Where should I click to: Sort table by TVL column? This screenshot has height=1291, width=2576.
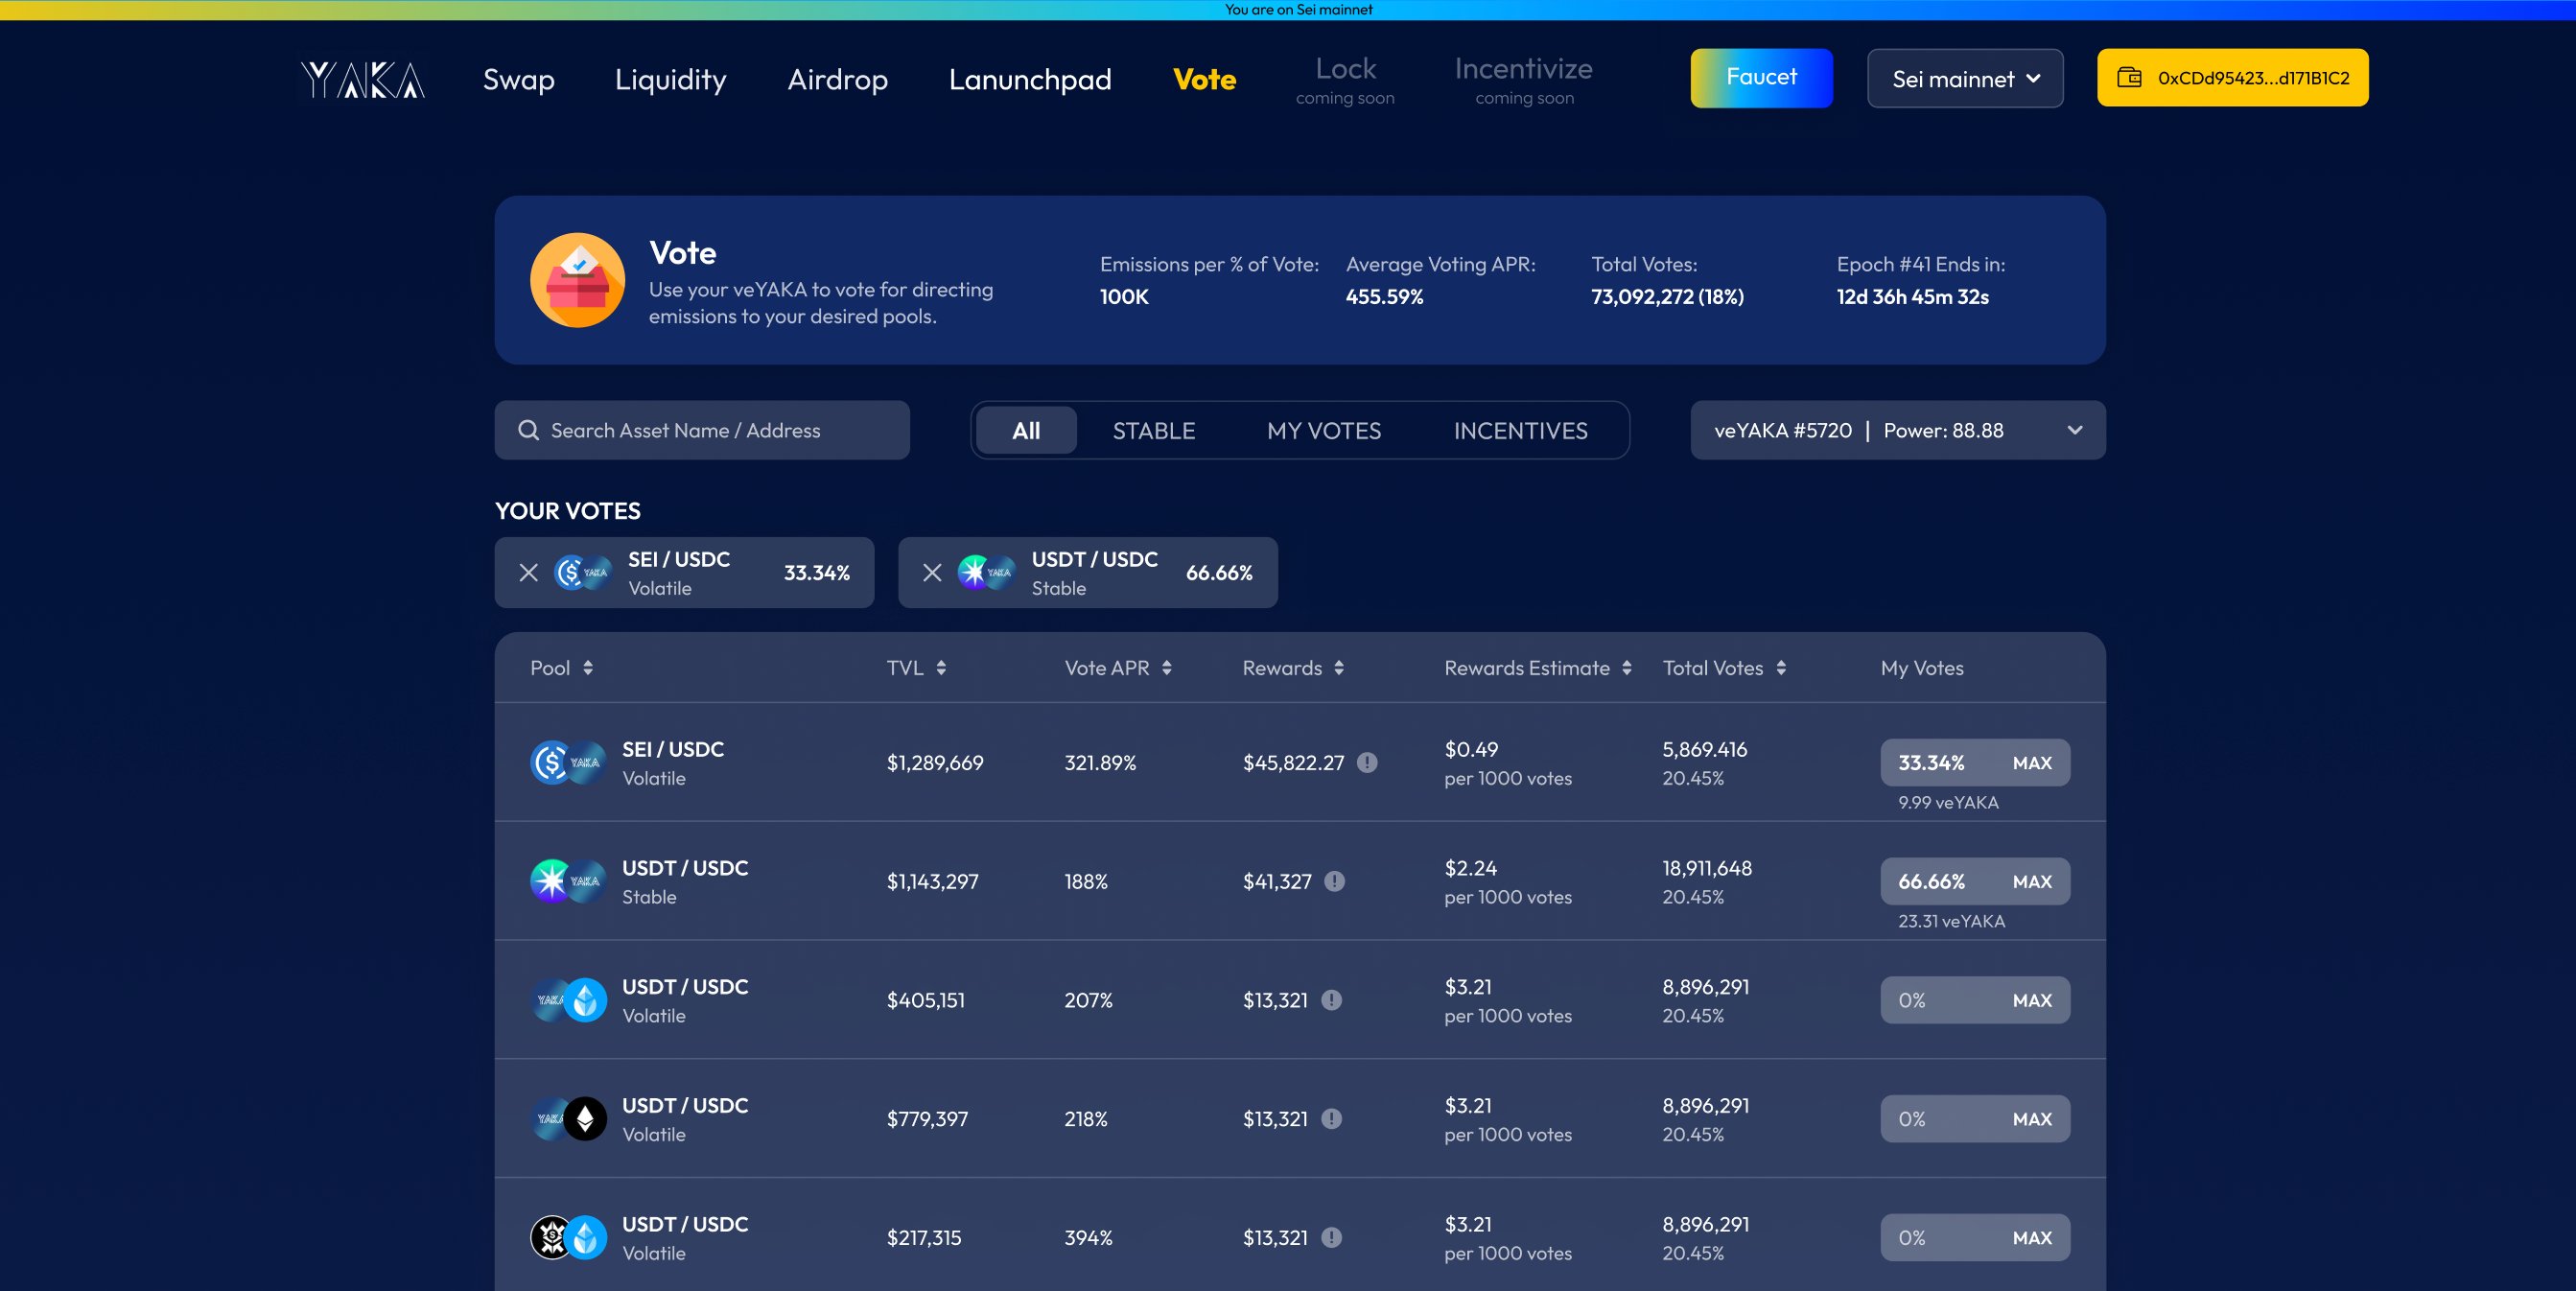click(941, 667)
